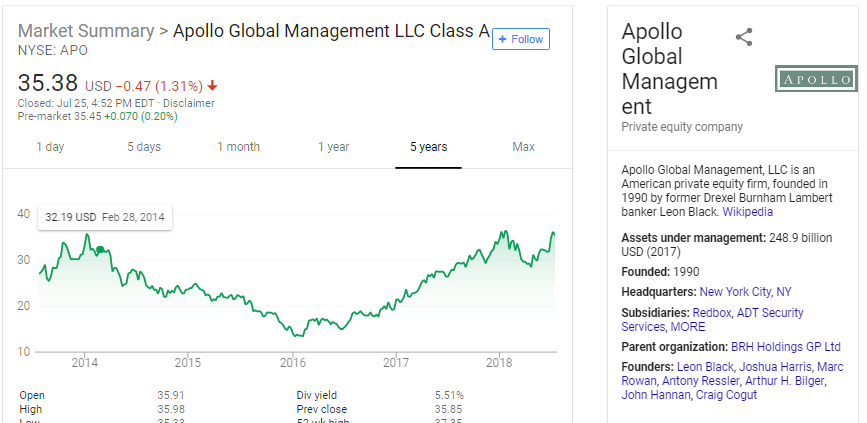
Task: Click the Apollo logo thumbnail
Action: [x=816, y=79]
